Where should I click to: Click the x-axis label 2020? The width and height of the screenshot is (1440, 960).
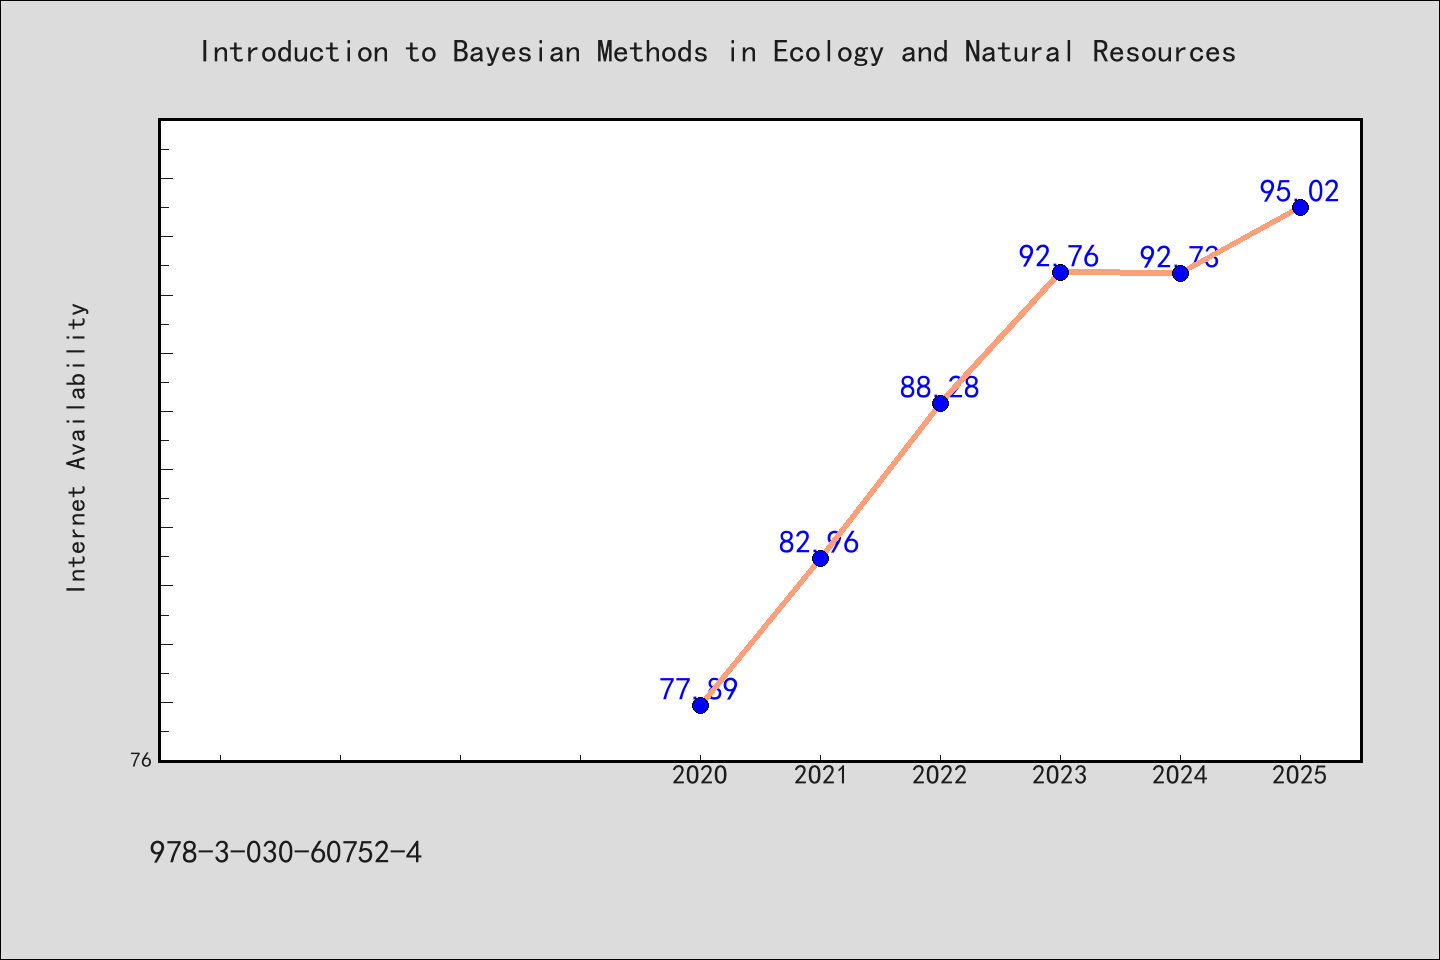pyautogui.click(x=700, y=775)
